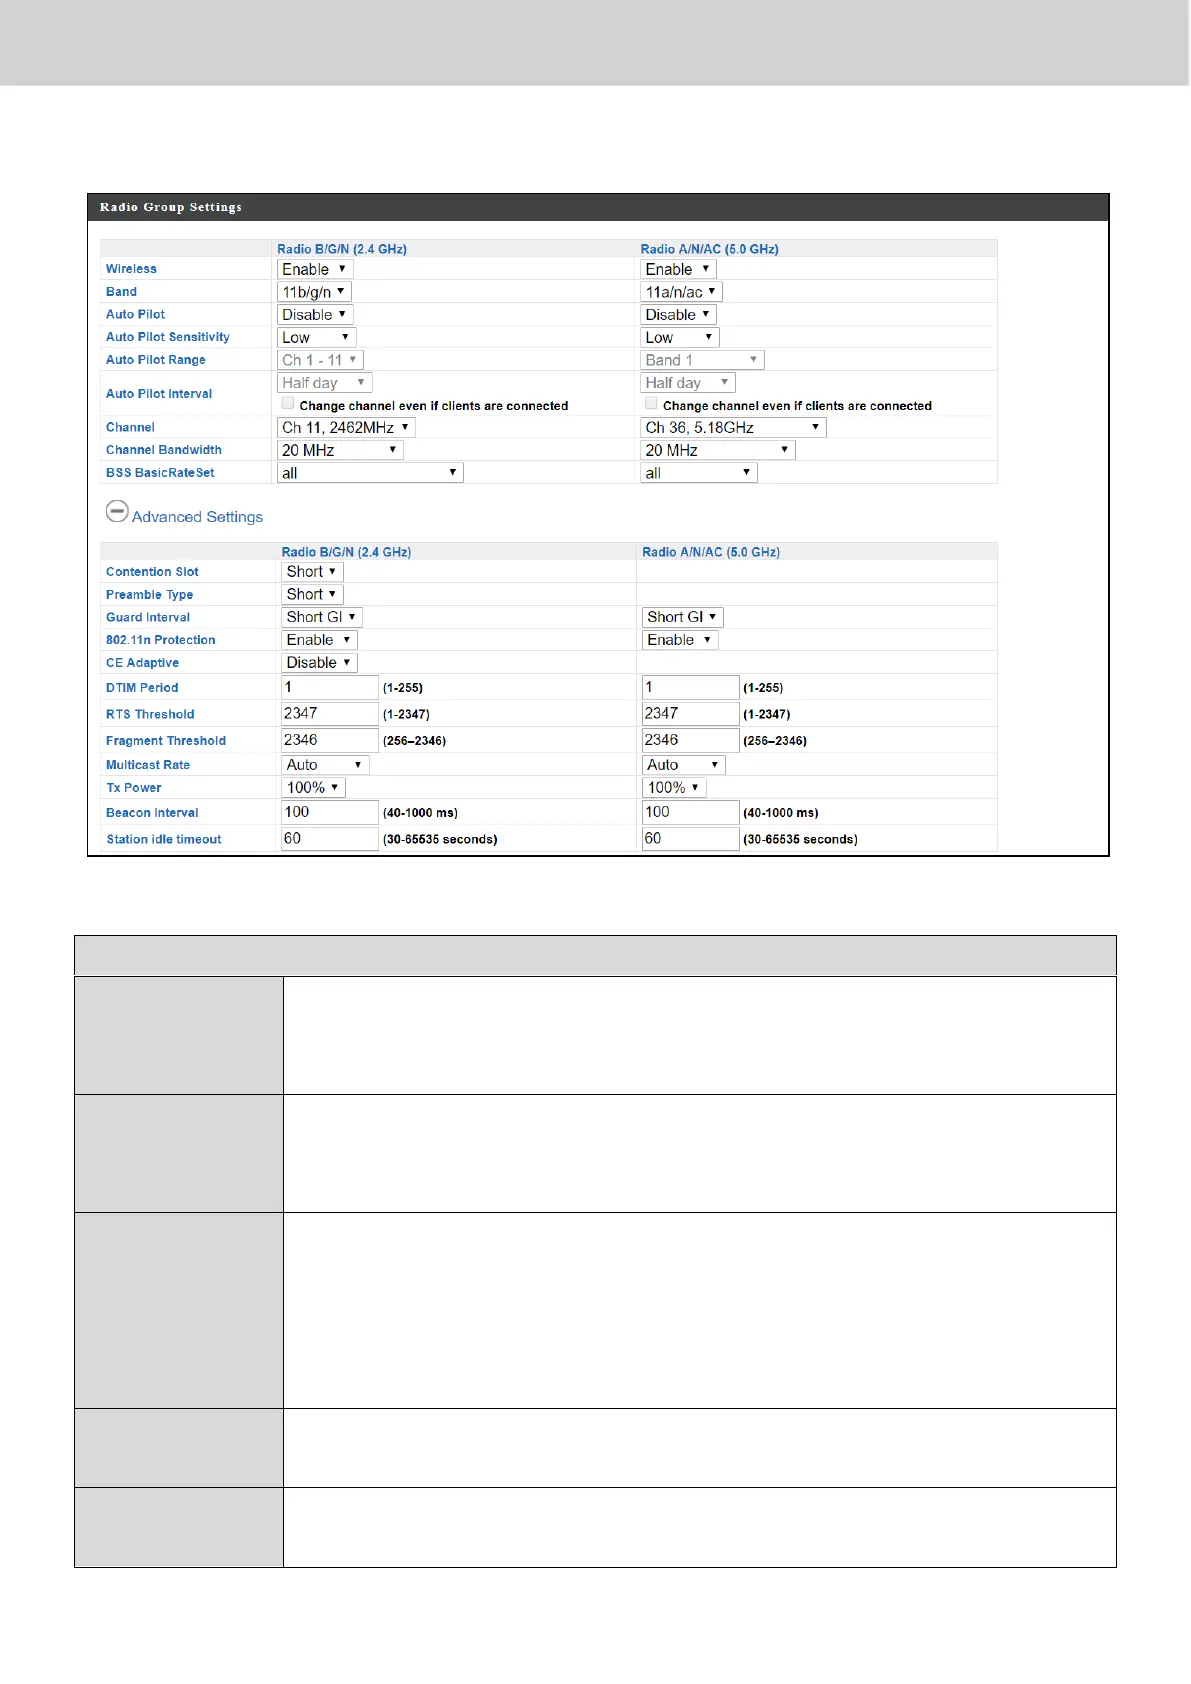The width and height of the screenshot is (1191, 1684).
Task: Open CE Adaptive Disable dropdown
Action: (x=319, y=663)
